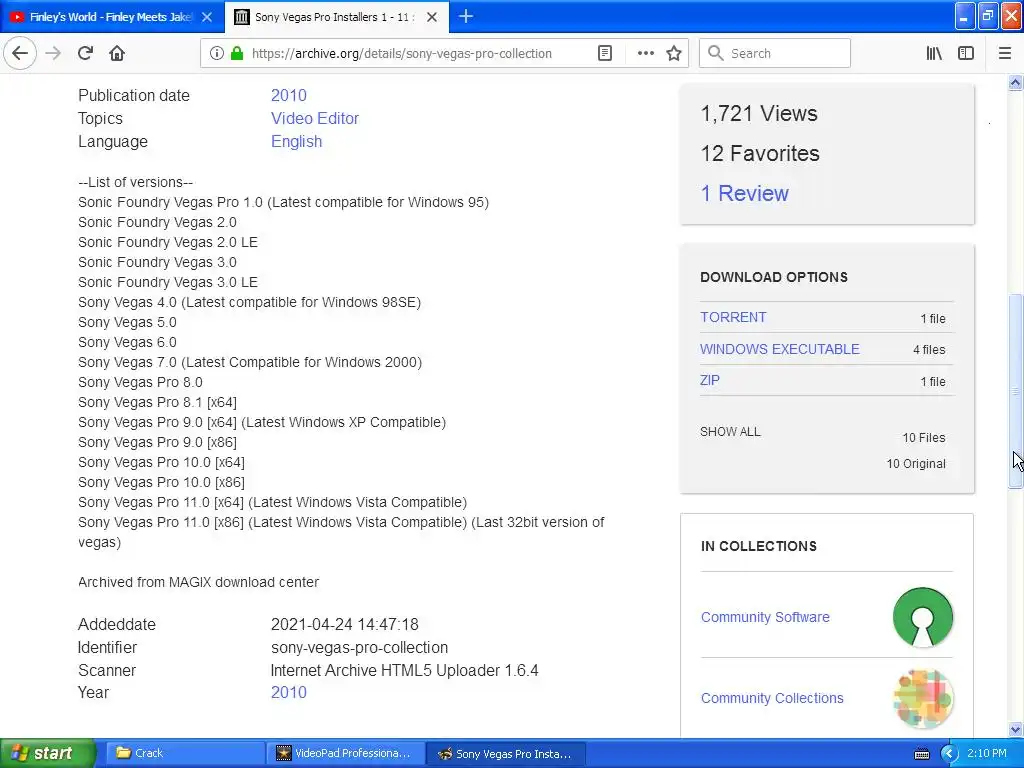Image resolution: width=1024 pixels, height=768 pixels.
Task: Show site information icon in address bar
Action: (x=216, y=53)
